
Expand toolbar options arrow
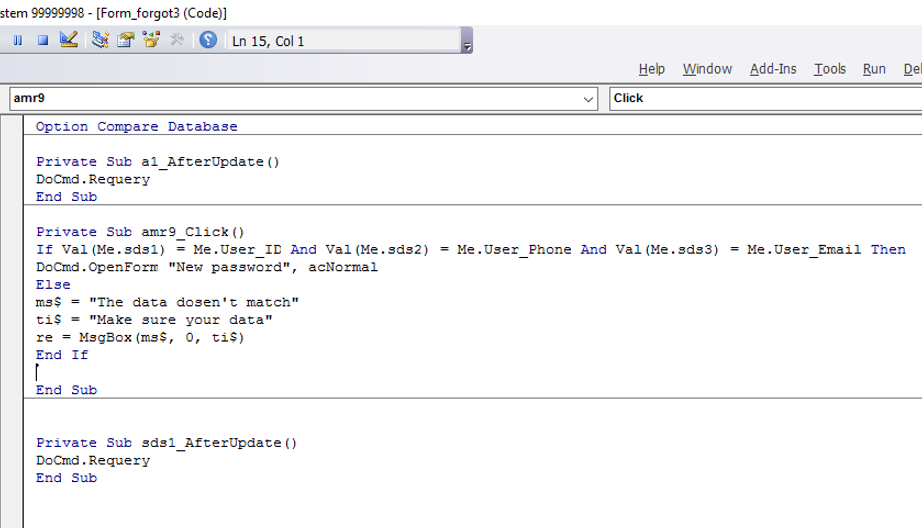pos(467,41)
